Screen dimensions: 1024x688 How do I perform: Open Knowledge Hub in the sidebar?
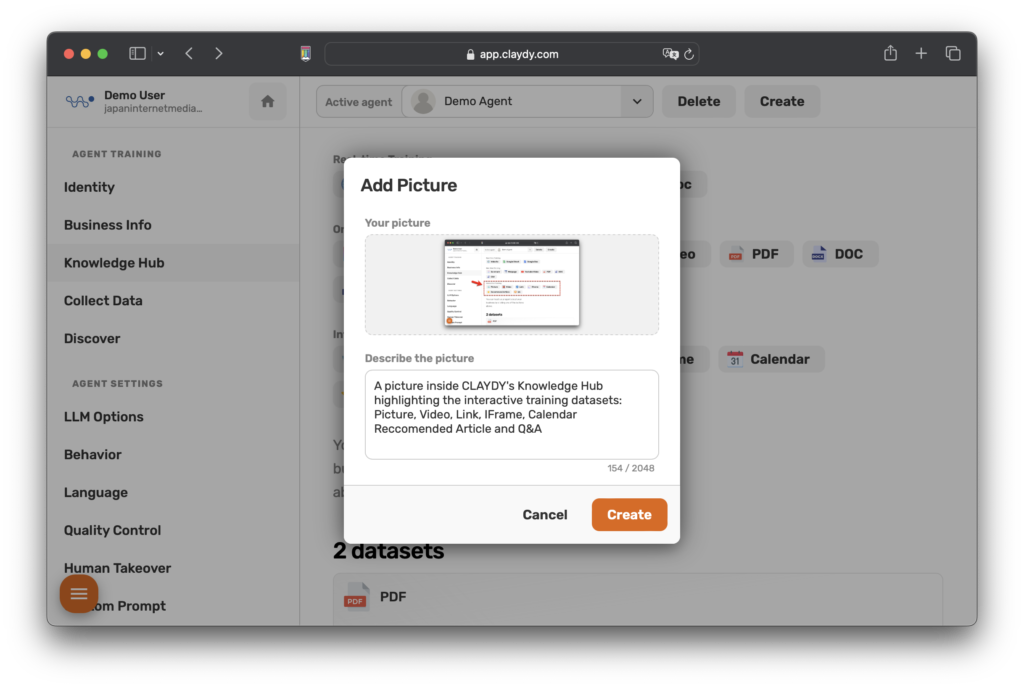pos(114,263)
